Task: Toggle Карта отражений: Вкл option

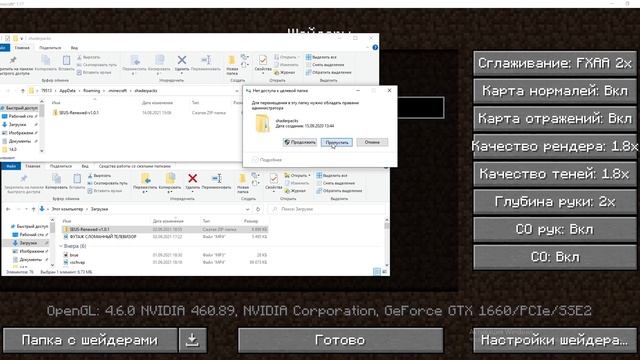Action: coord(555,118)
